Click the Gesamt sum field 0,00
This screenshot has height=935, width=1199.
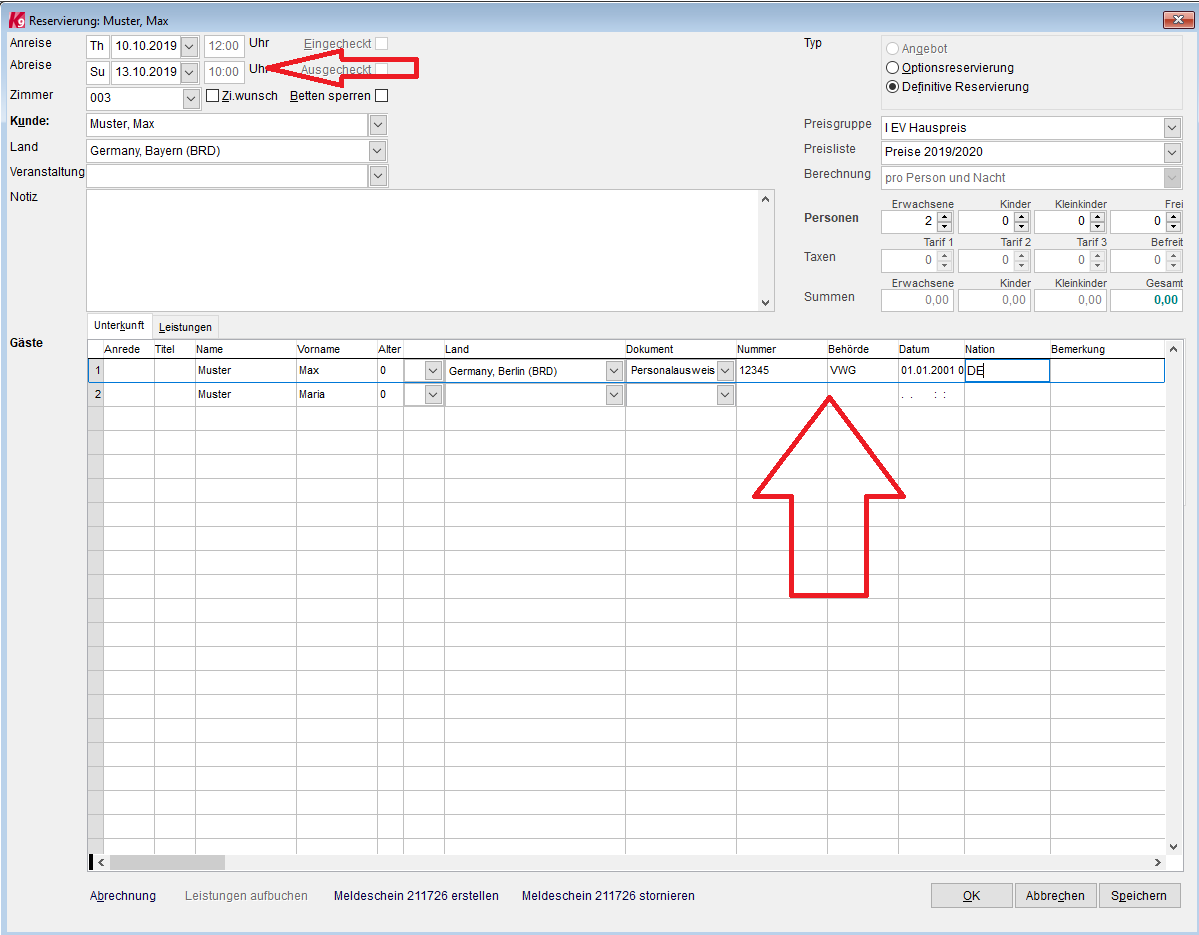coord(1145,300)
